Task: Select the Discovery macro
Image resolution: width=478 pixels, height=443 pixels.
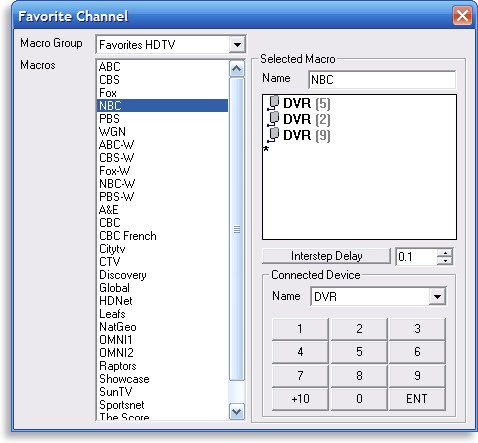Action: (162, 275)
